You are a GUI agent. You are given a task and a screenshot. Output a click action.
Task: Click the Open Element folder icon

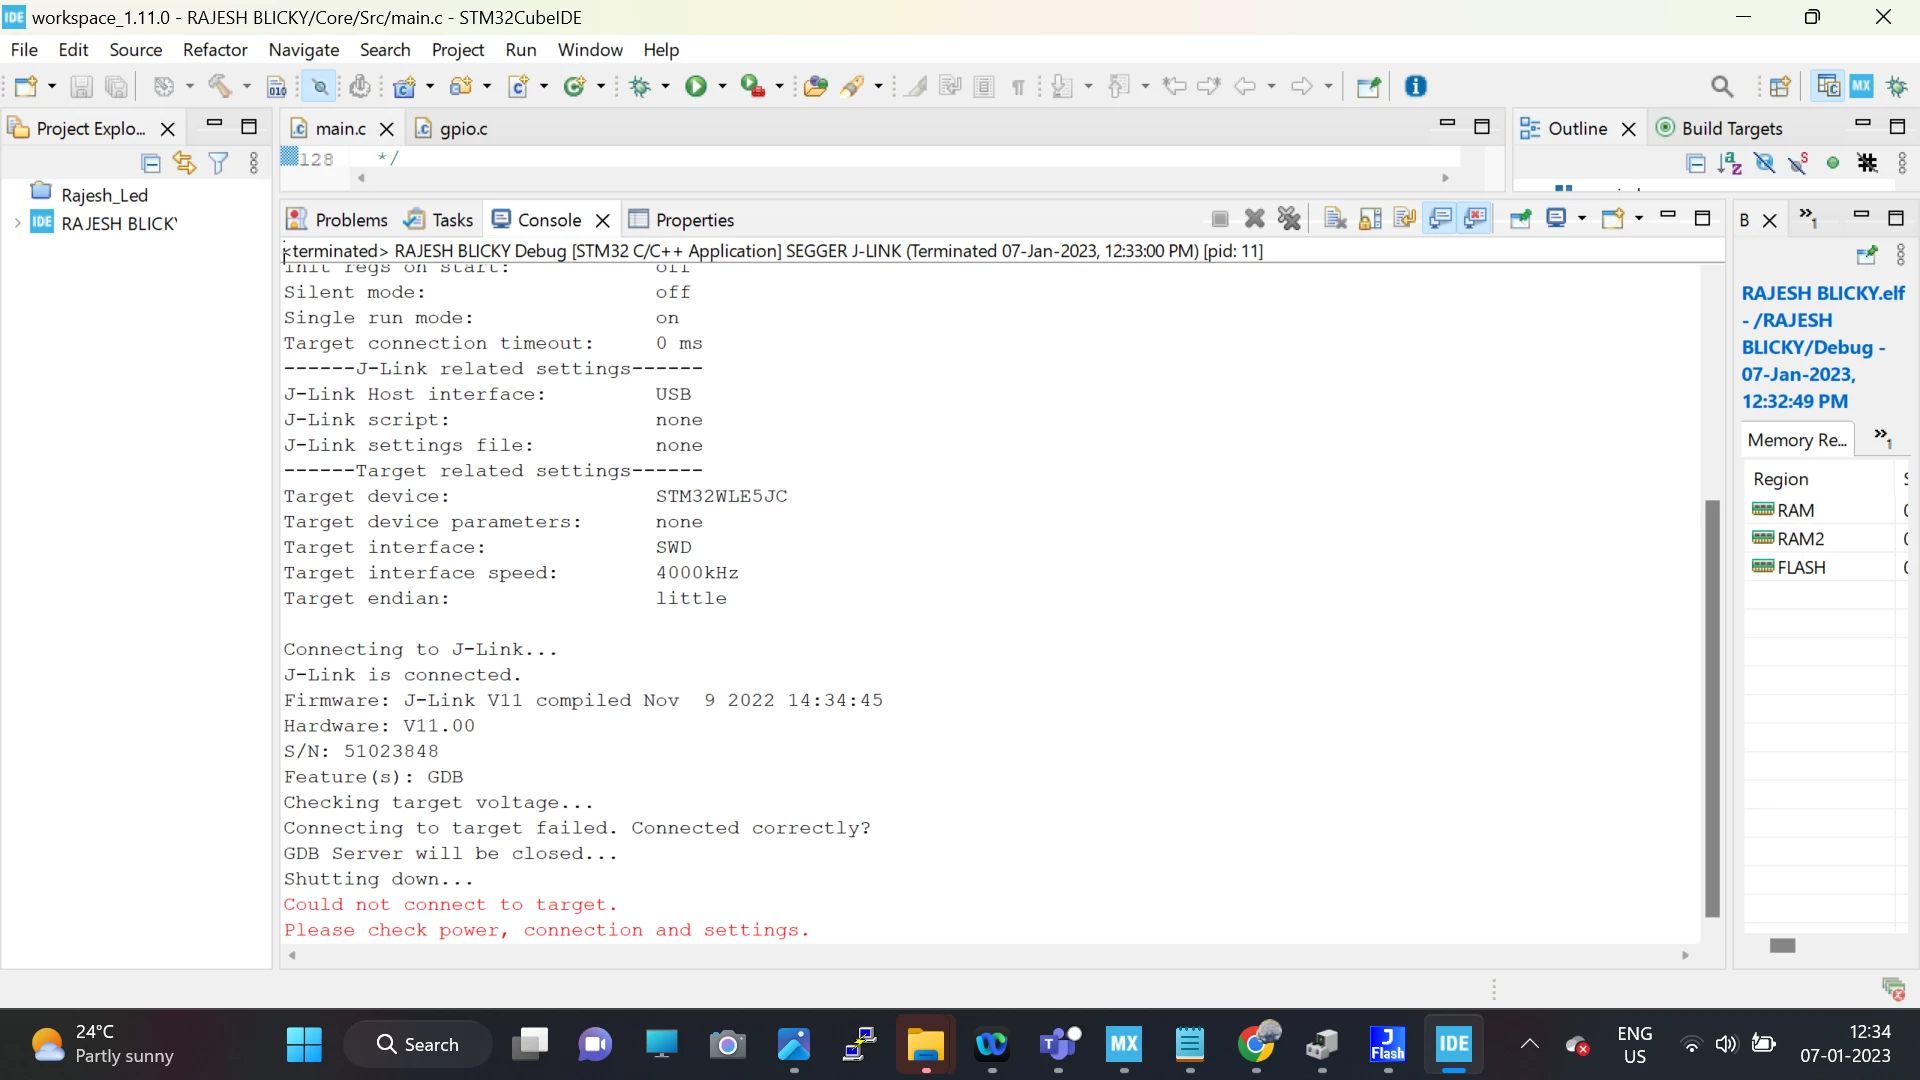pos(816,87)
